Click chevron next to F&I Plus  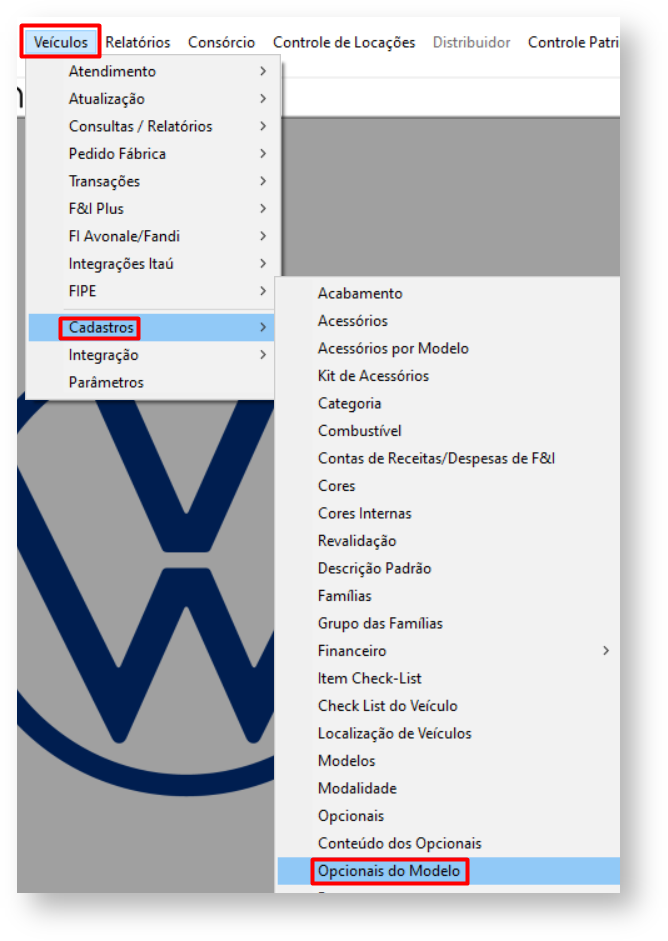(263, 209)
